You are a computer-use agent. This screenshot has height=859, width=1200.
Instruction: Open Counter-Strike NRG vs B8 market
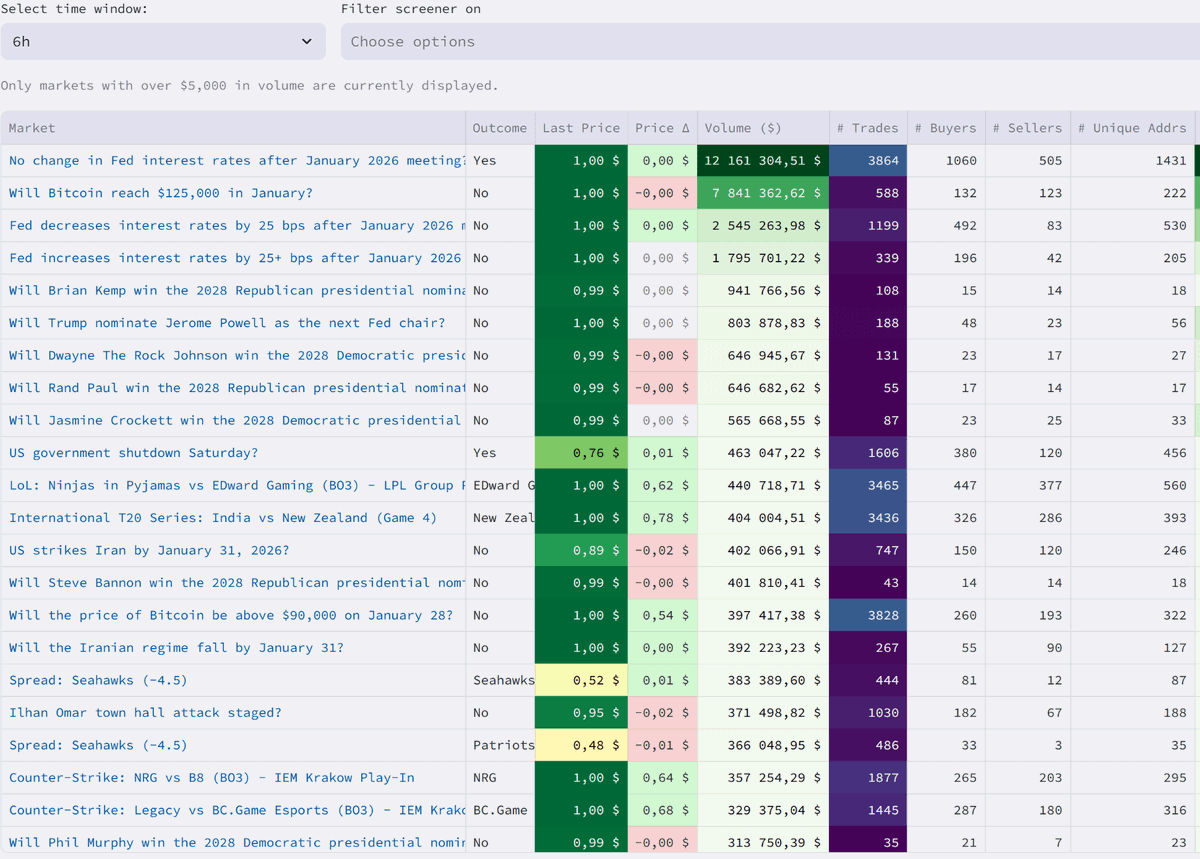[x=212, y=778]
